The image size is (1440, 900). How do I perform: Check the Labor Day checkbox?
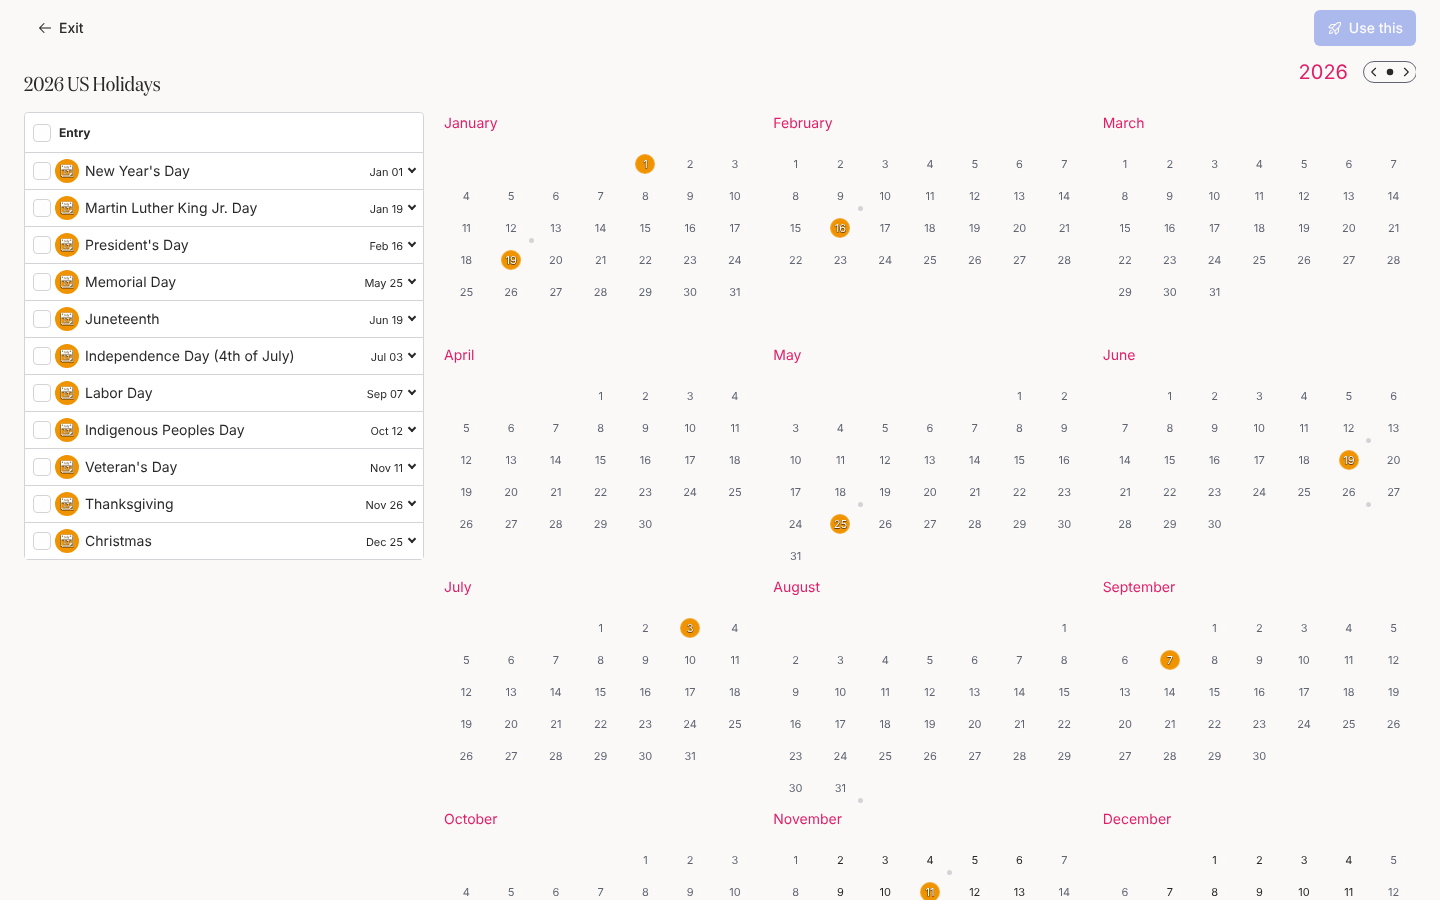(42, 393)
